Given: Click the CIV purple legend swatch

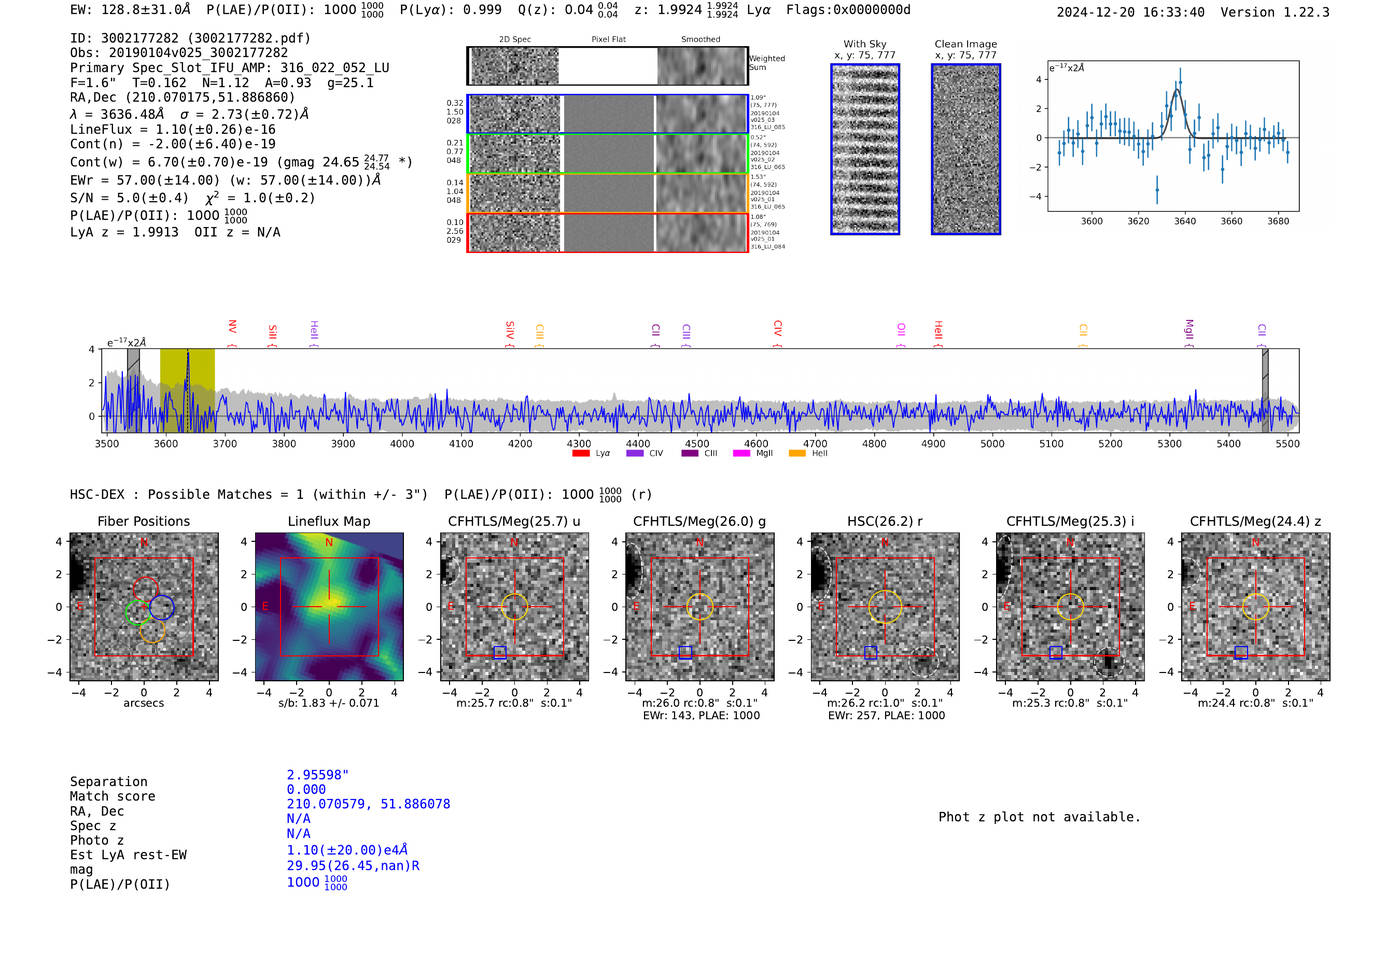Looking at the screenshot, I should tap(634, 454).
